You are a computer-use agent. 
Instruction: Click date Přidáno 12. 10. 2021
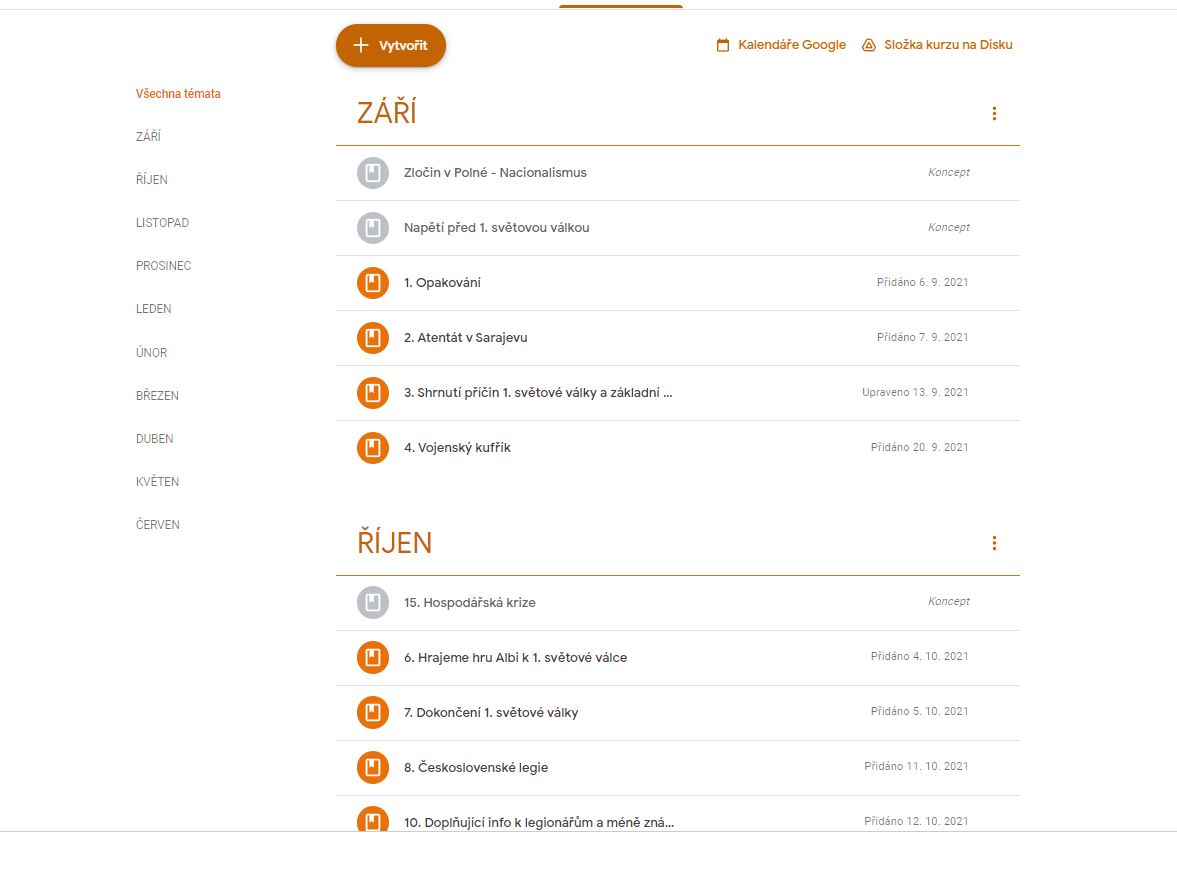coord(917,821)
